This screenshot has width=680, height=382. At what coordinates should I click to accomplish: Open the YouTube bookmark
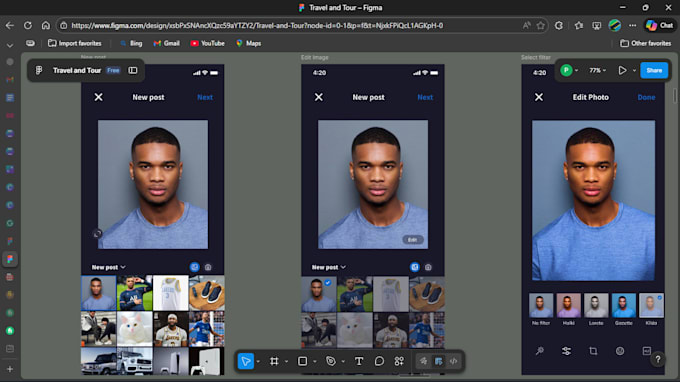207,43
